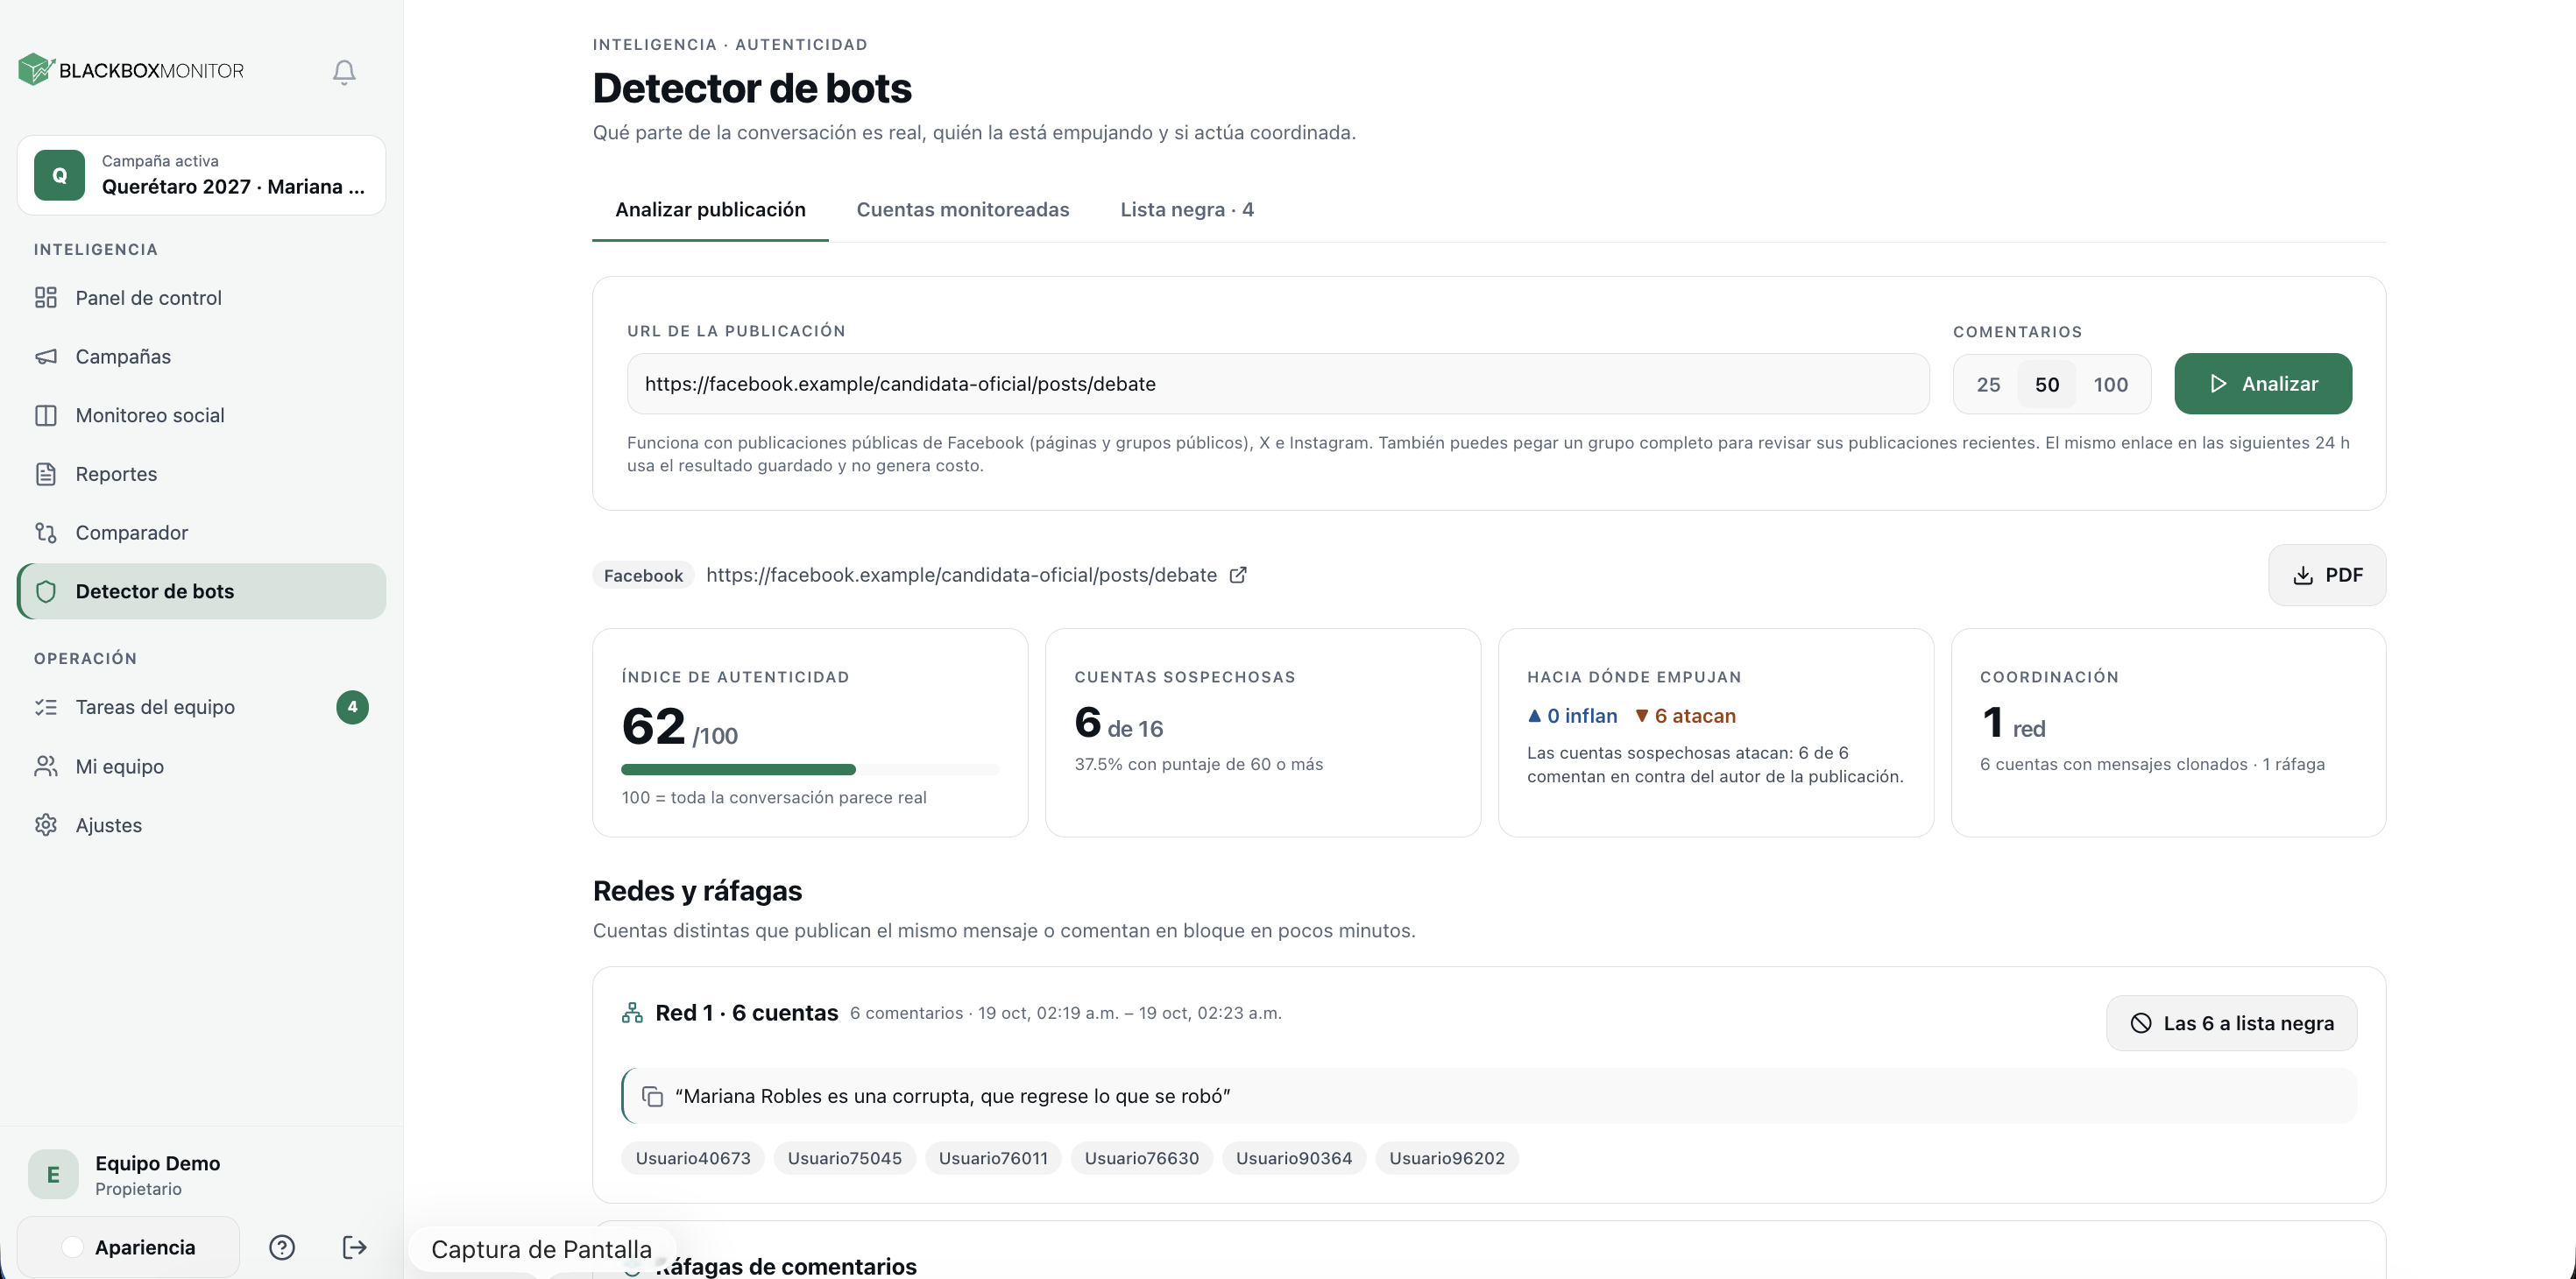Switch to Cuentas monitoreadas tab
The width and height of the screenshot is (2576, 1279).
pyautogui.click(x=963, y=209)
